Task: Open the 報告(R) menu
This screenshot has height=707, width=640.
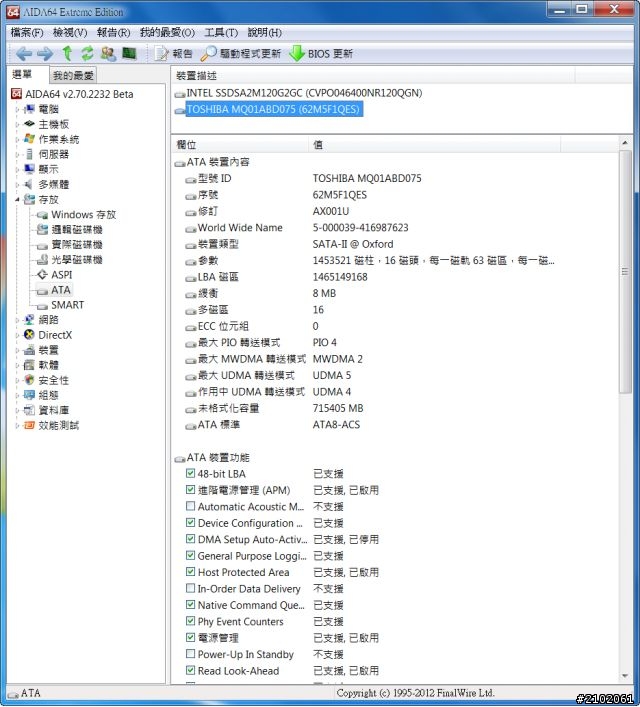Action: pos(113,32)
